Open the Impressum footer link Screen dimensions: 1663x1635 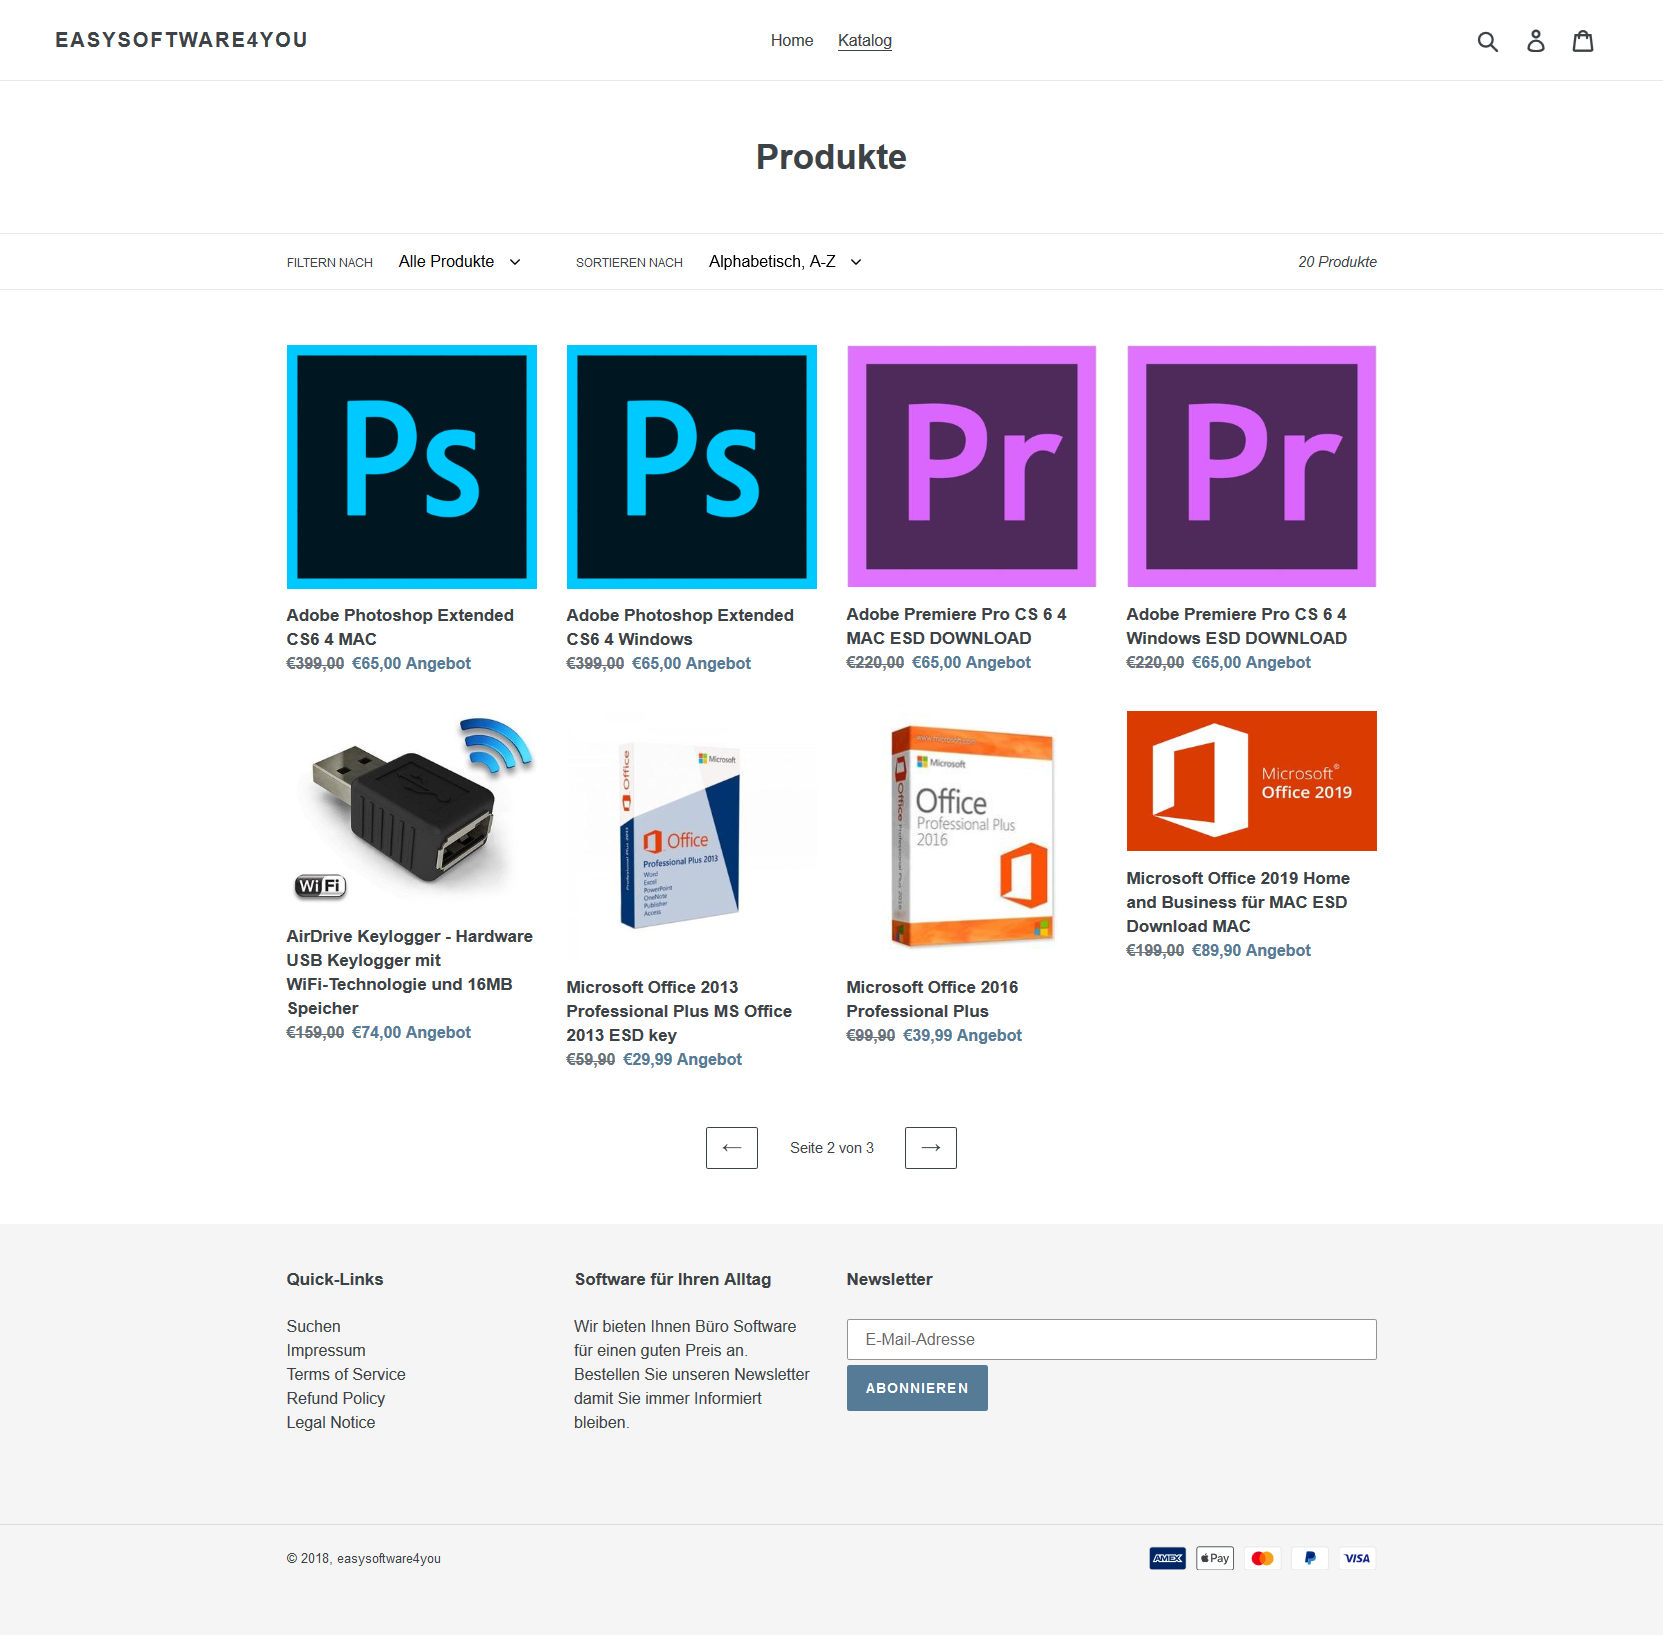326,1350
